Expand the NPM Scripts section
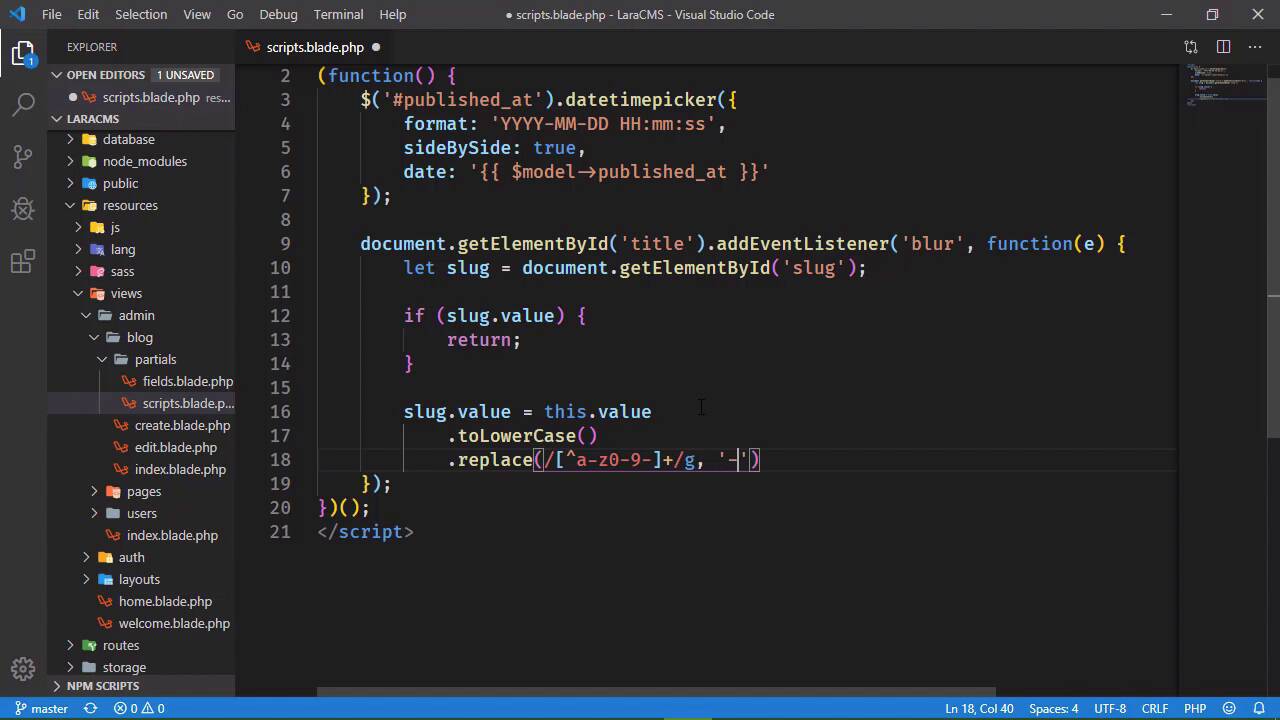Screen dimensions: 1280x720 point(102,686)
